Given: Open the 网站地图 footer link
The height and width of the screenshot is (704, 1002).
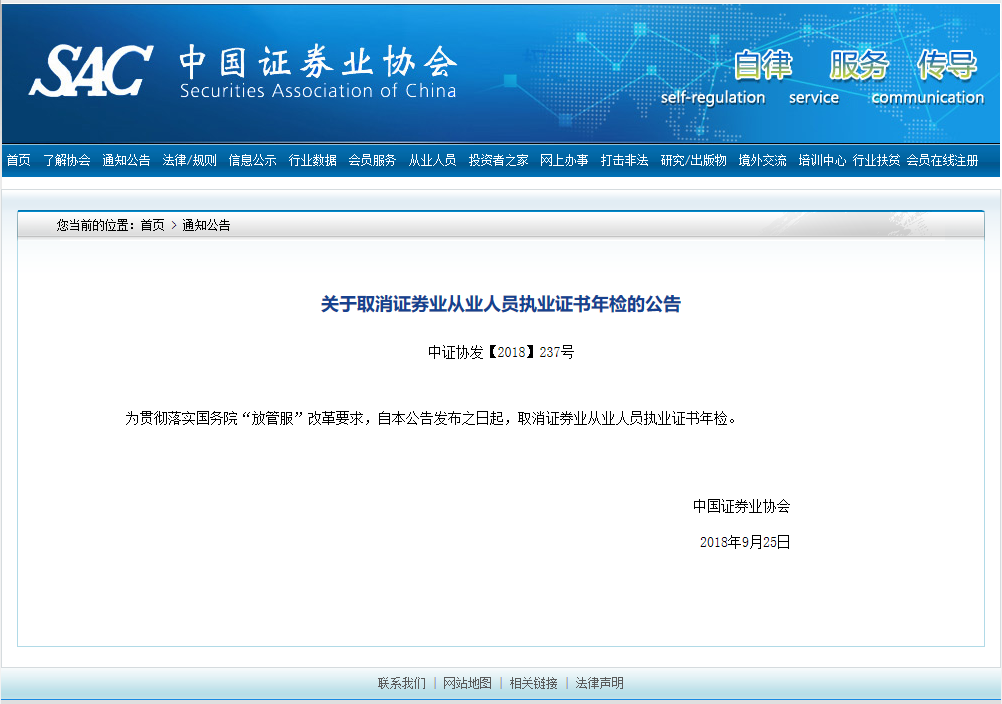Looking at the screenshot, I should 467,683.
